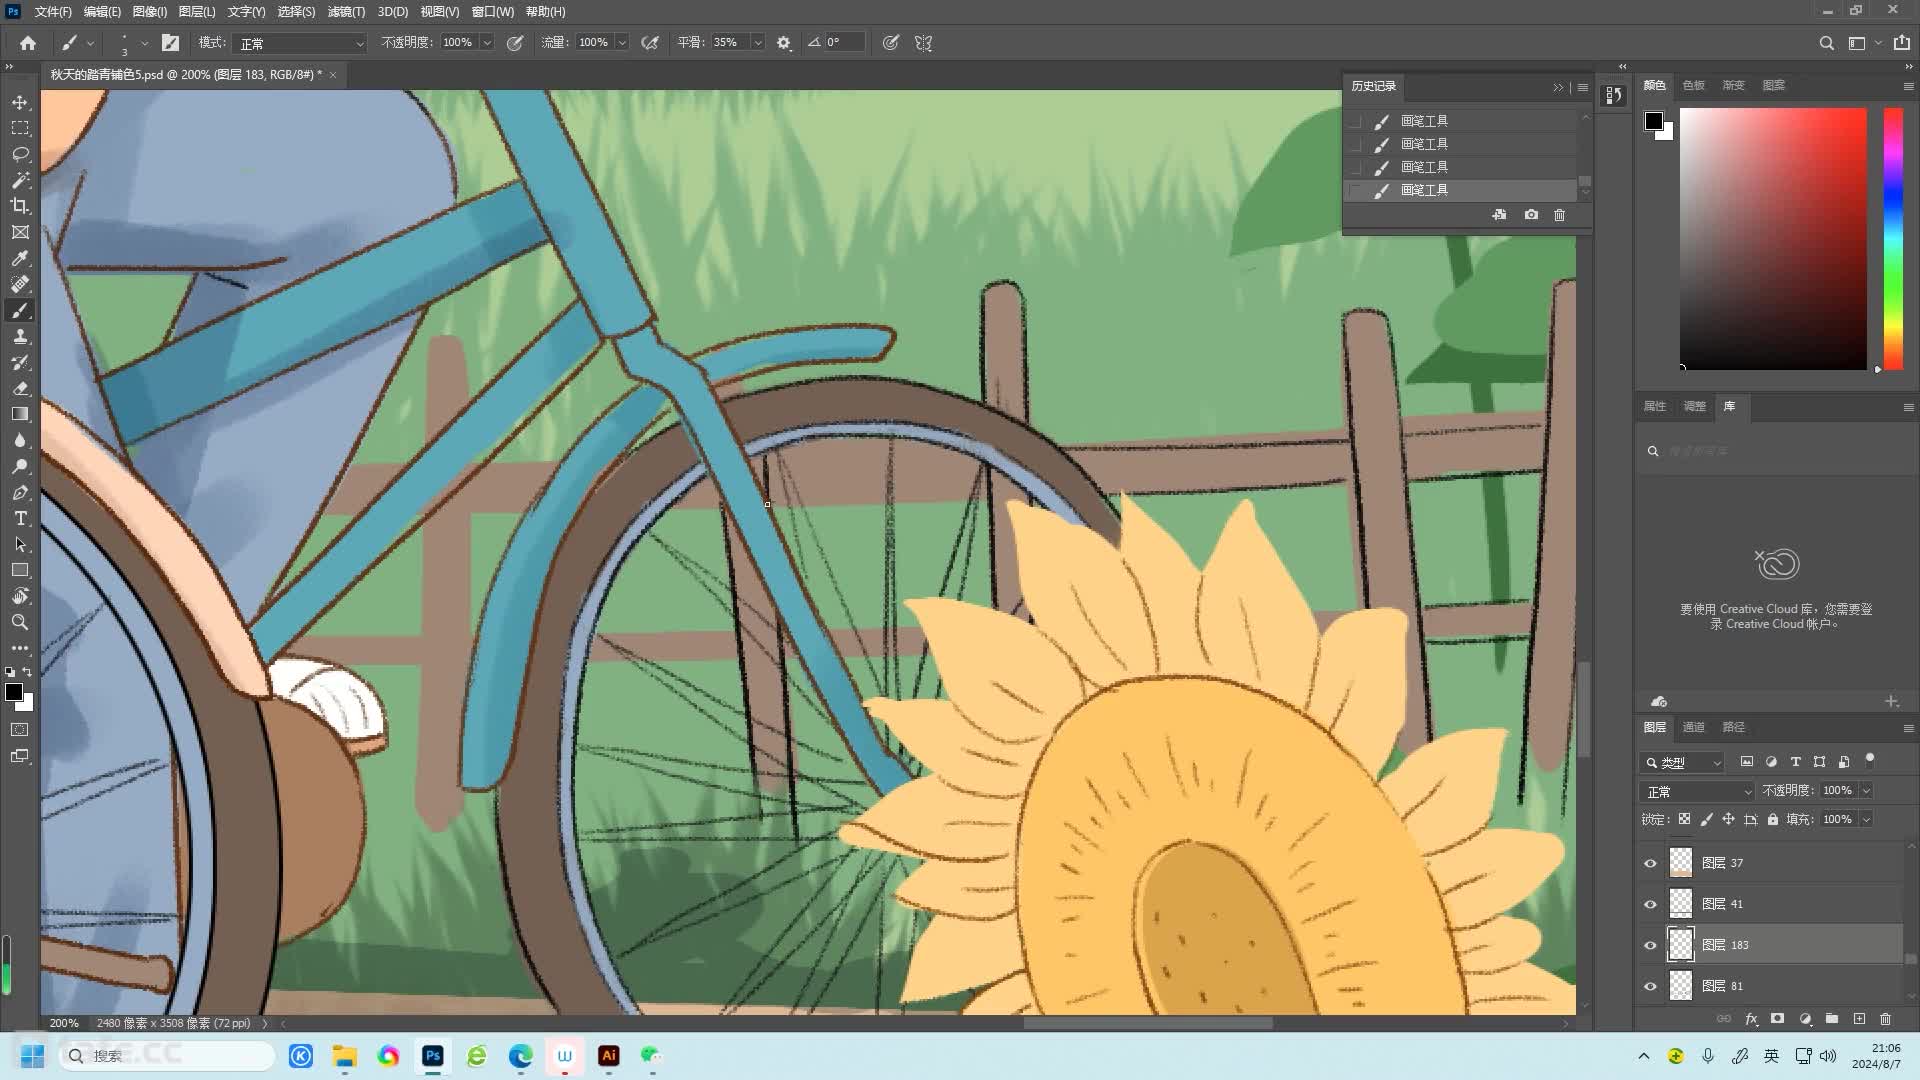Open the 图像(I) menu

point(149,12)
